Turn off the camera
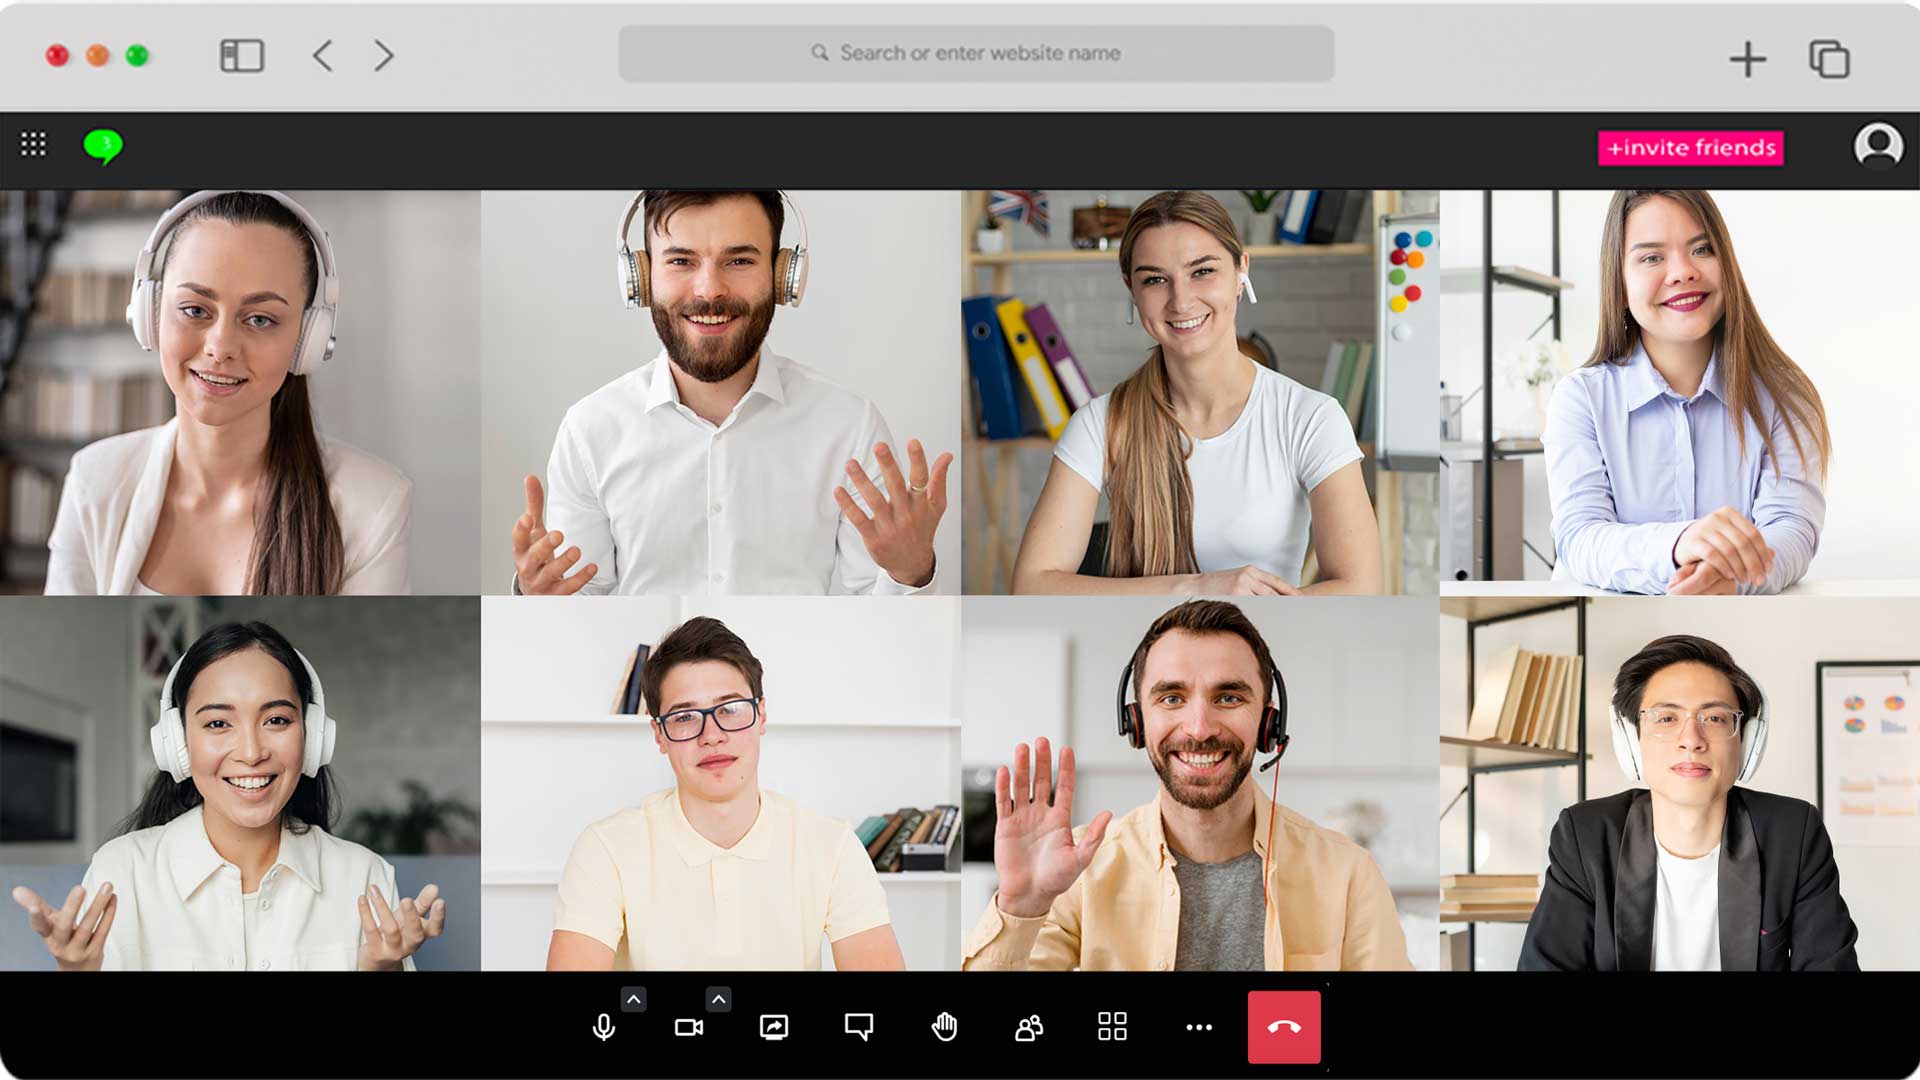Viewport: 1920px width, 1080px height. (689, 1027)
